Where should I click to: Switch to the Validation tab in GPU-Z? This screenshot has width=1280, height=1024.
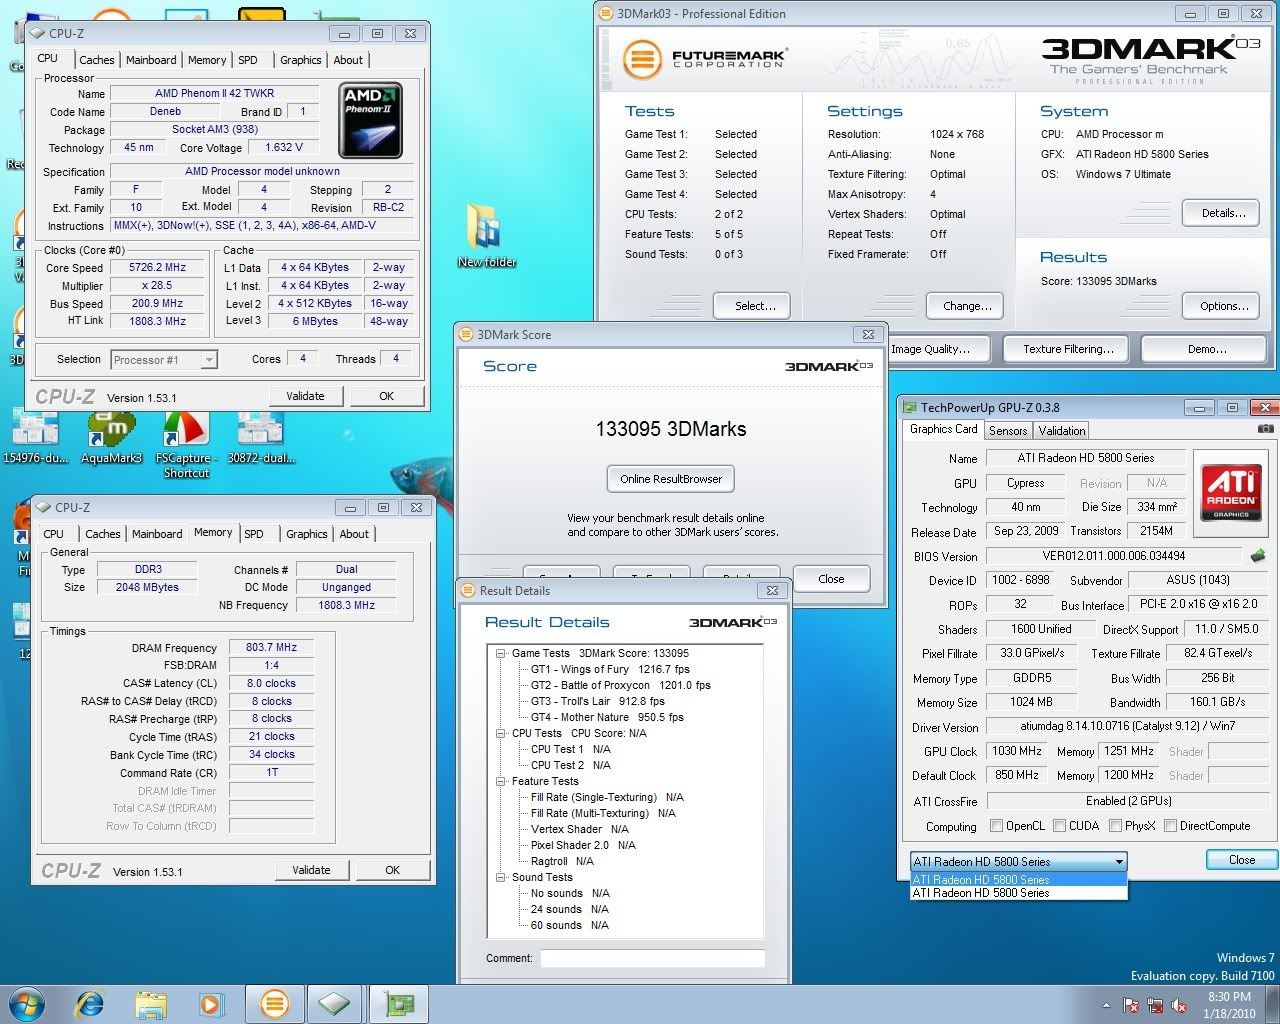click(x=1062, y=431)
